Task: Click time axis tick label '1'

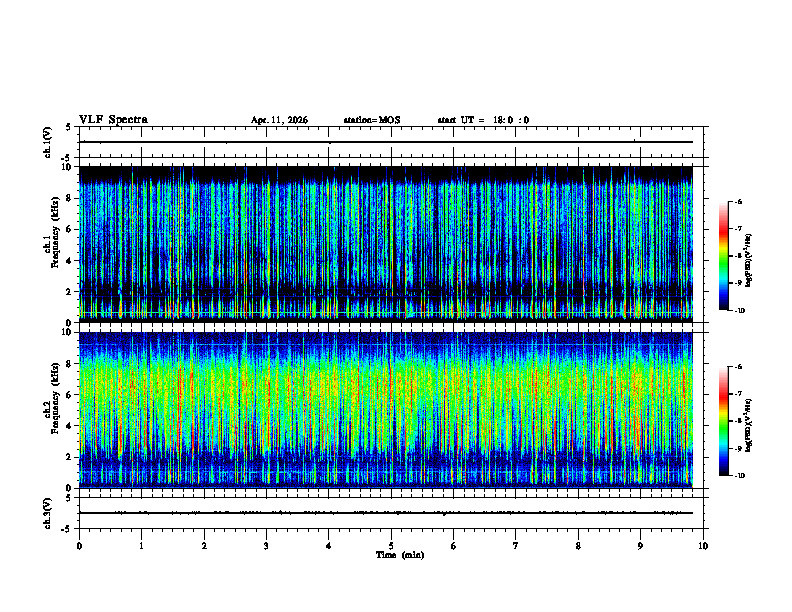Action: click(x=142, y=546)
